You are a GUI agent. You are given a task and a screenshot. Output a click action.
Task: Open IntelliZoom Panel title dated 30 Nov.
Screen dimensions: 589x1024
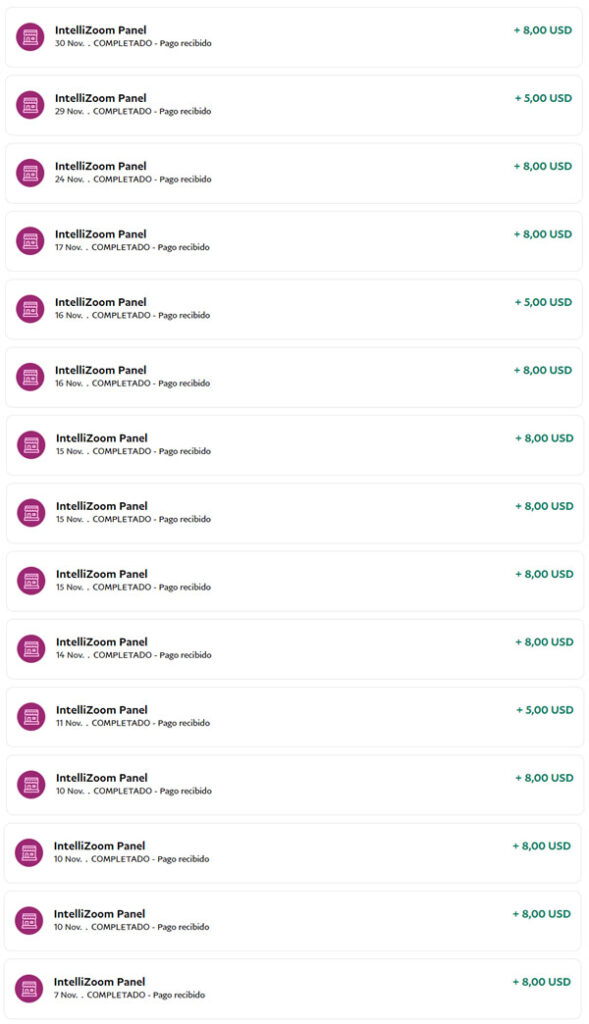click(x=101, y=30)
